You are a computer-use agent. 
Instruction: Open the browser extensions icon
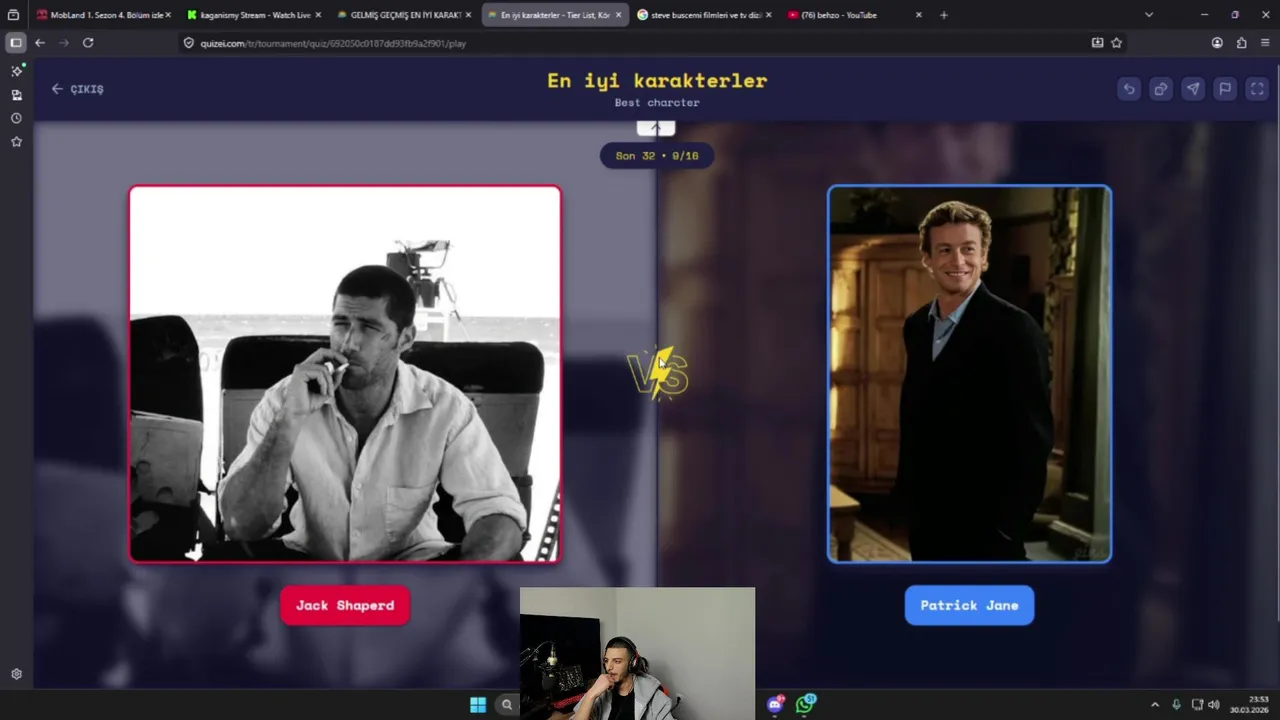click(1241, 43)
